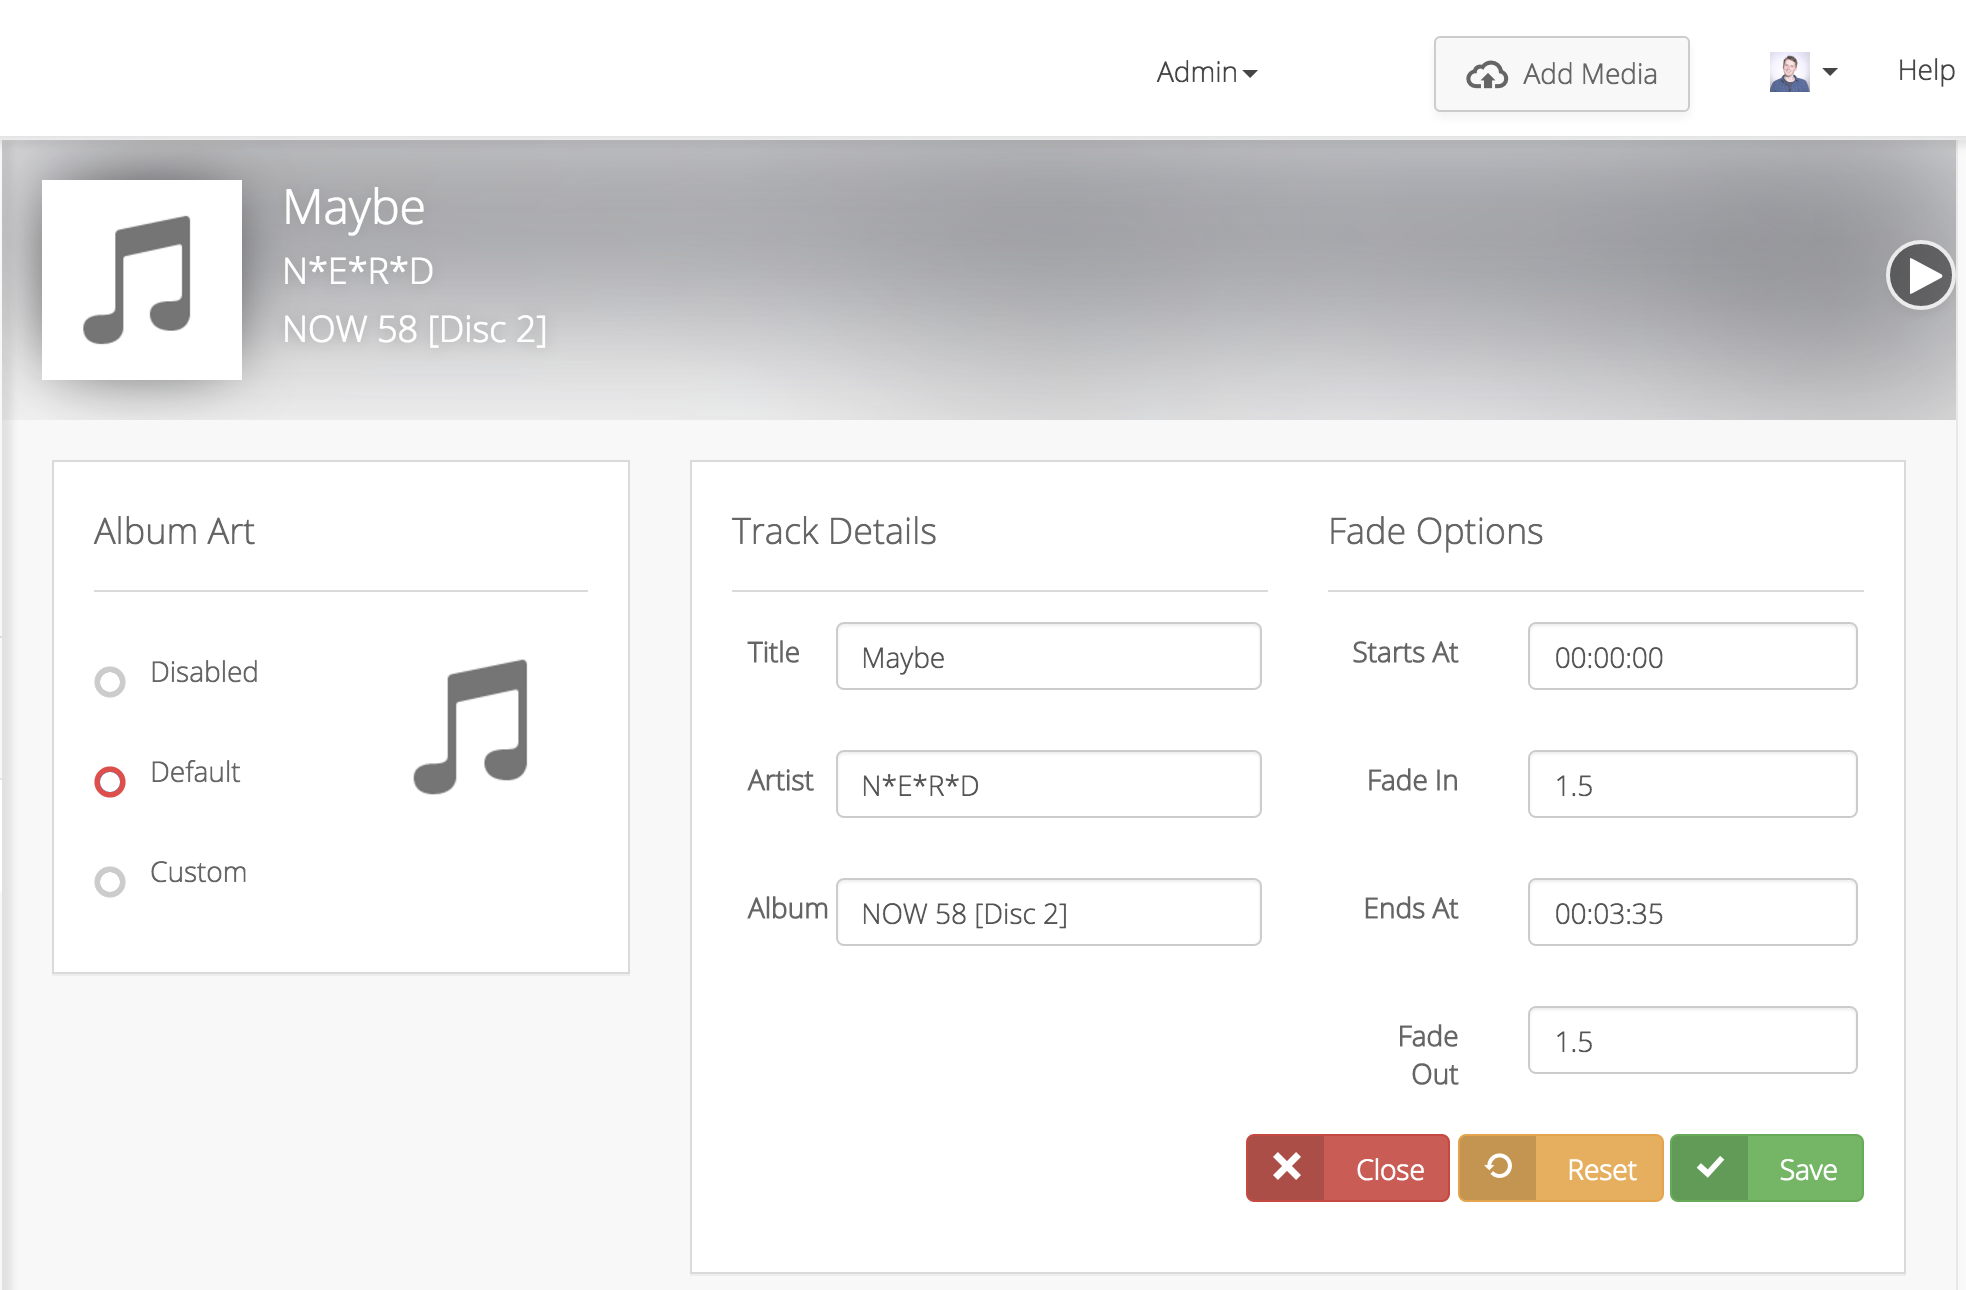Click album name NOW 58 [Disc 2] in header

[x=415, y=329]
